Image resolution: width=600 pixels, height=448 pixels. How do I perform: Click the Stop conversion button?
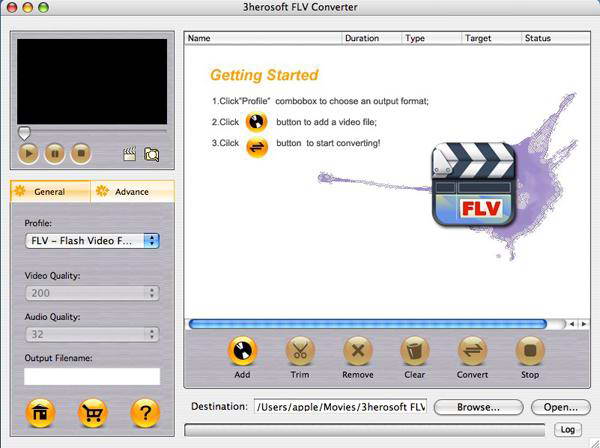click(530, 350)
